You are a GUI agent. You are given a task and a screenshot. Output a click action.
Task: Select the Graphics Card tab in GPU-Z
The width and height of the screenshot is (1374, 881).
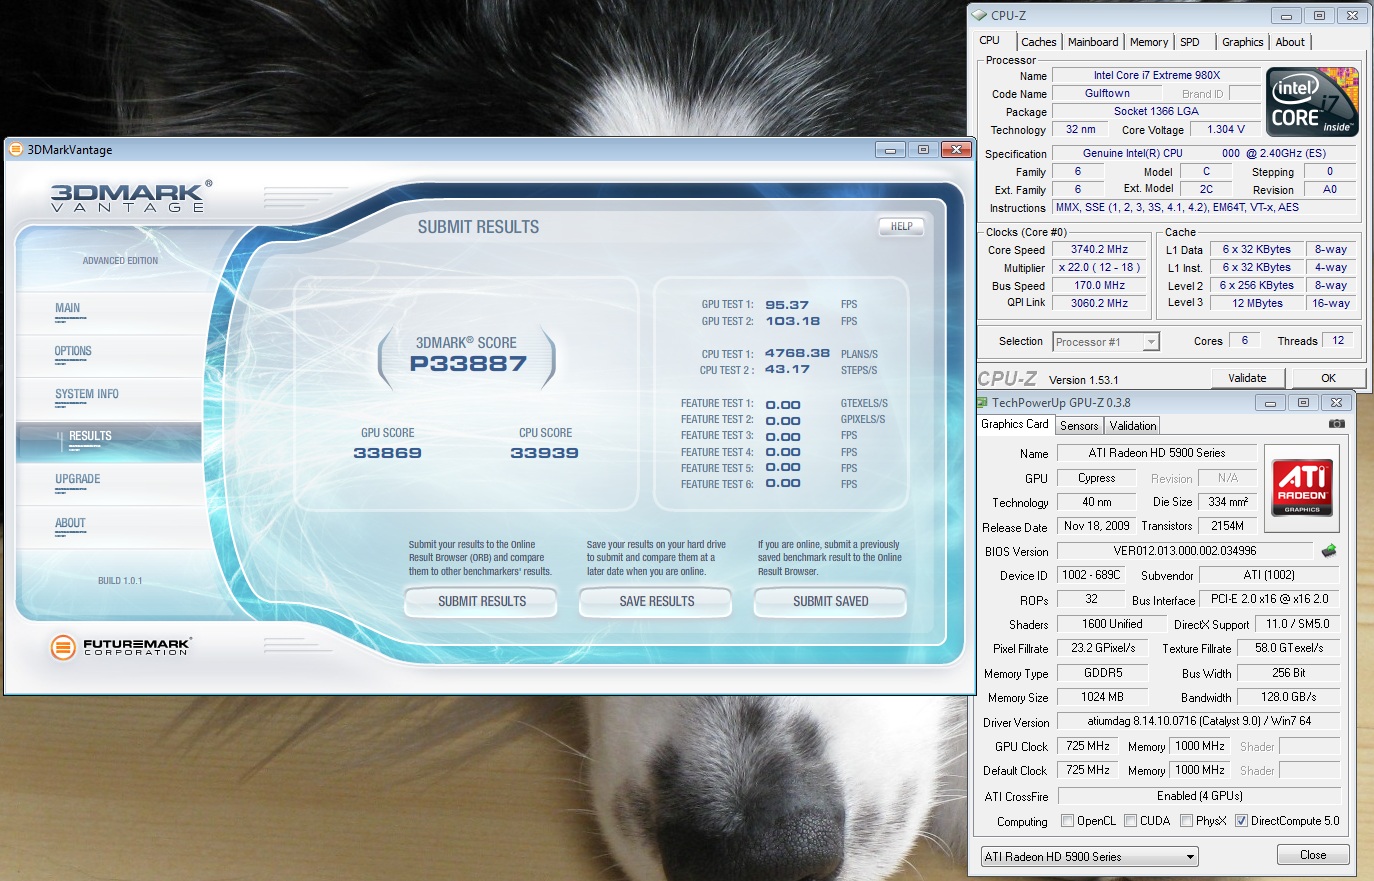[x=1015, y=424]
